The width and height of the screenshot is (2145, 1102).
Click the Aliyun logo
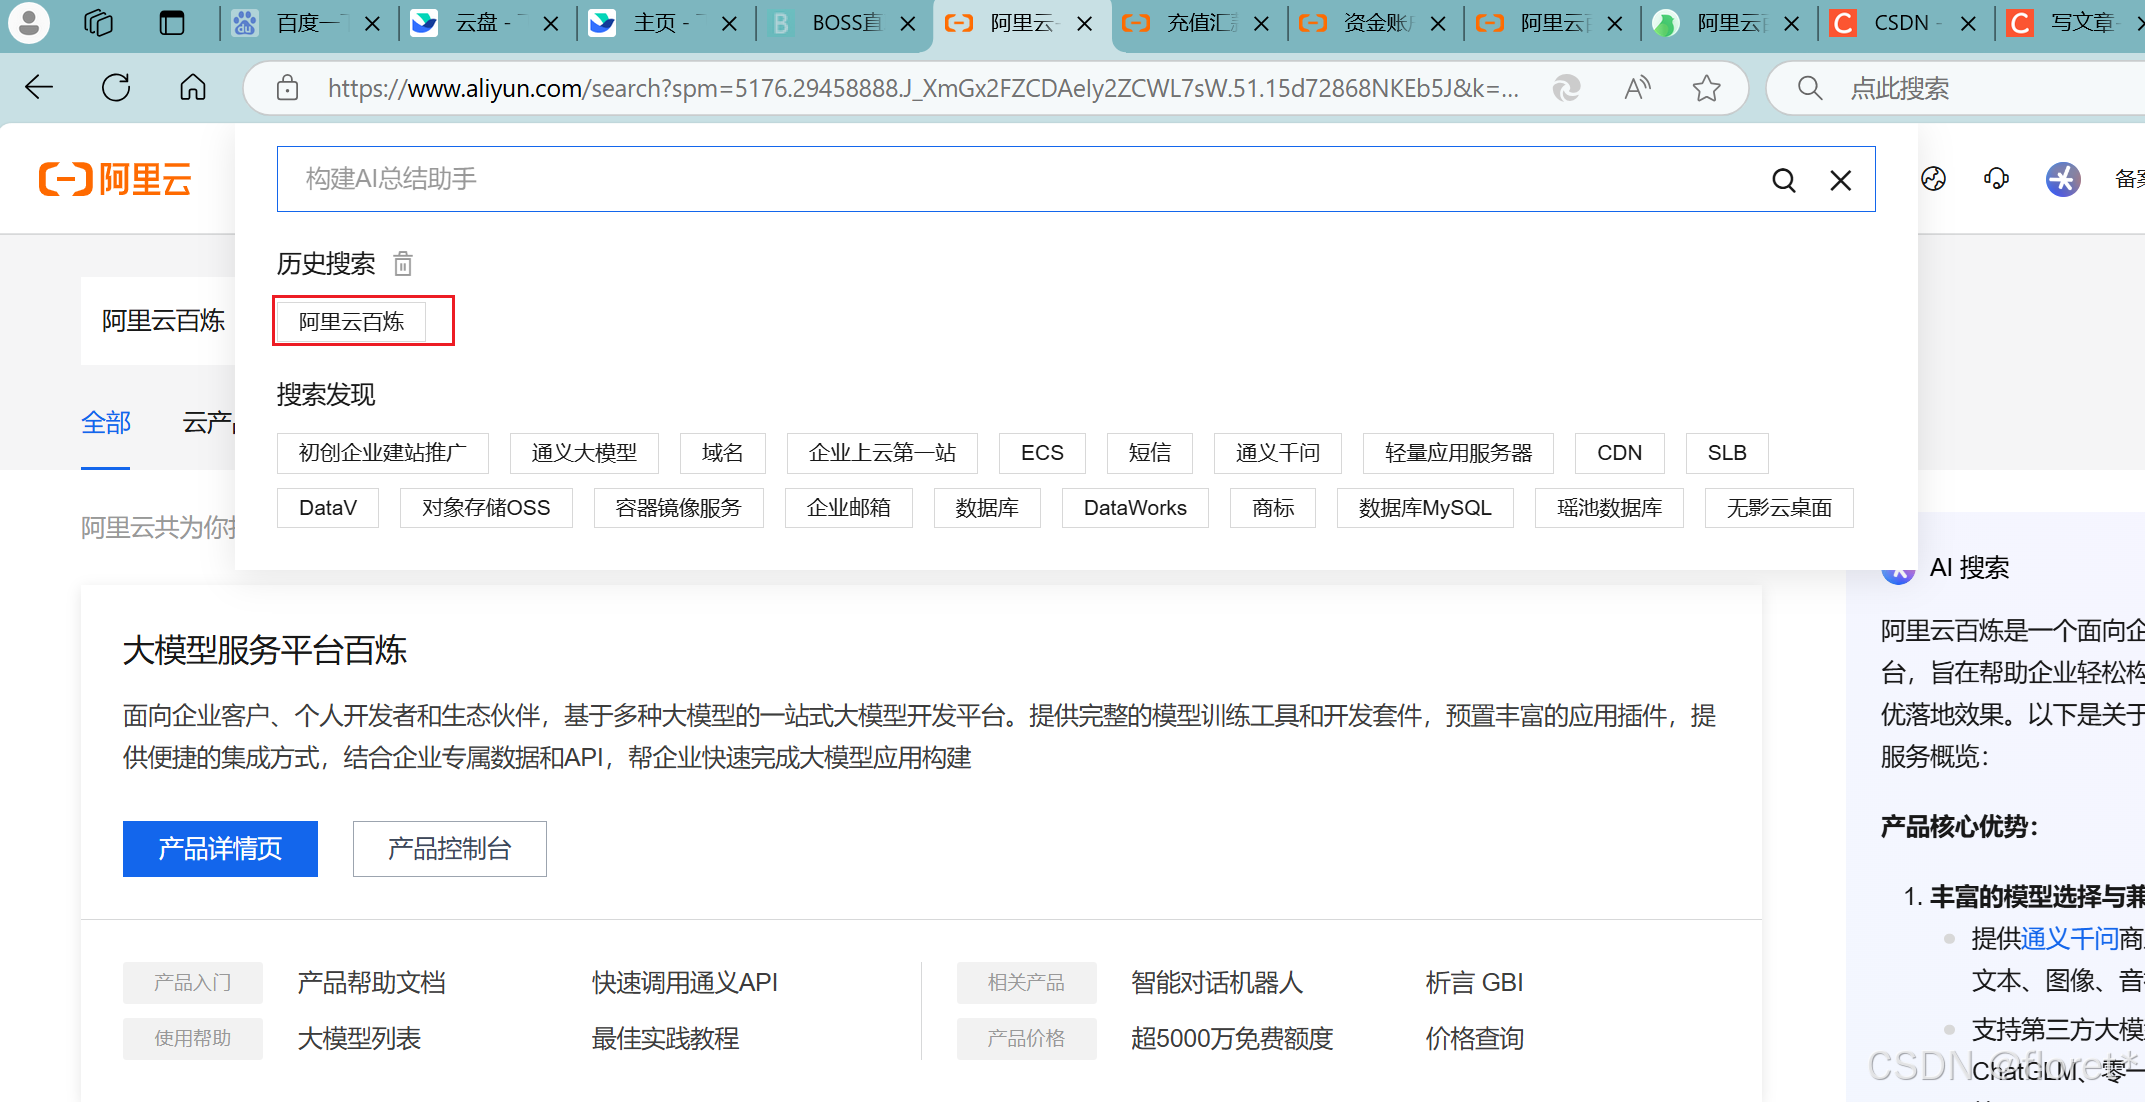coord(116,179)
